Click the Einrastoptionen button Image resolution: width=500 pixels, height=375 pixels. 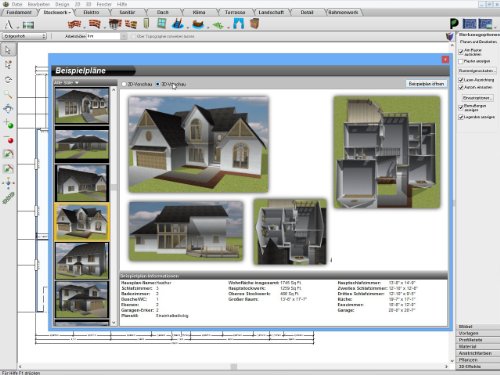tap(477, 98)
